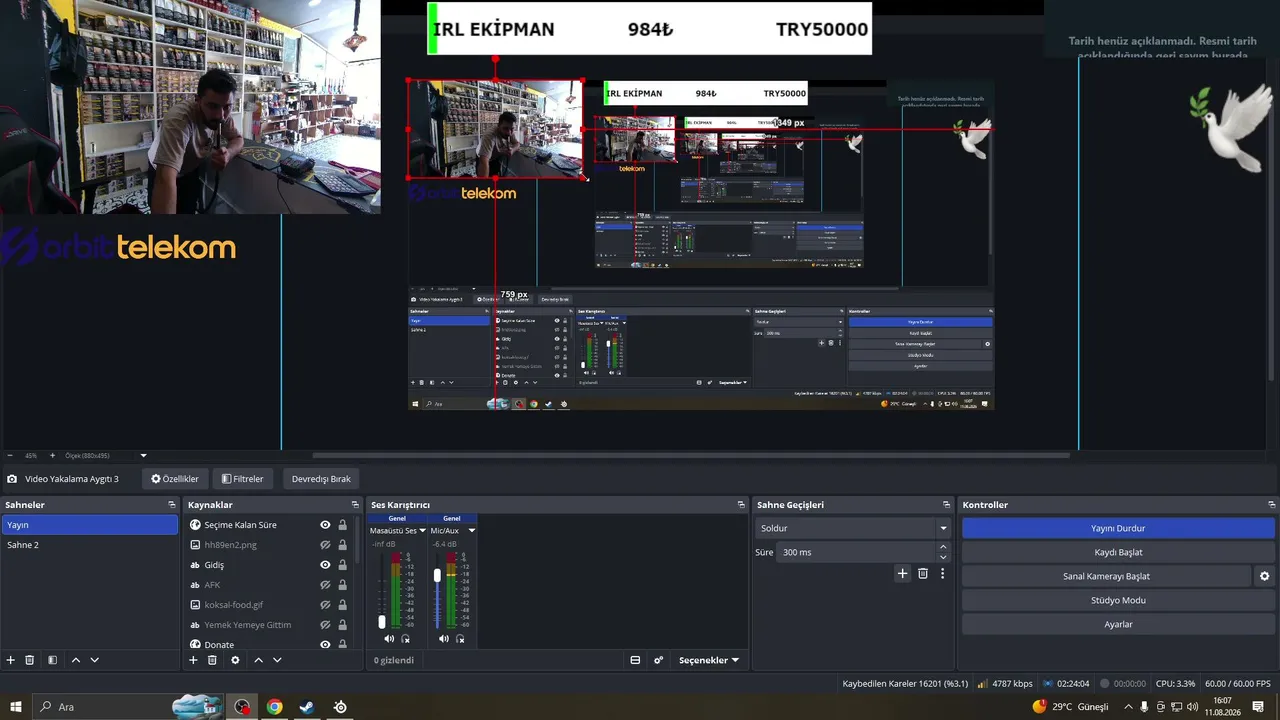Move the scene down in Sahneler toolbar
1280x720 pixels.
click(x=95, y=660)
